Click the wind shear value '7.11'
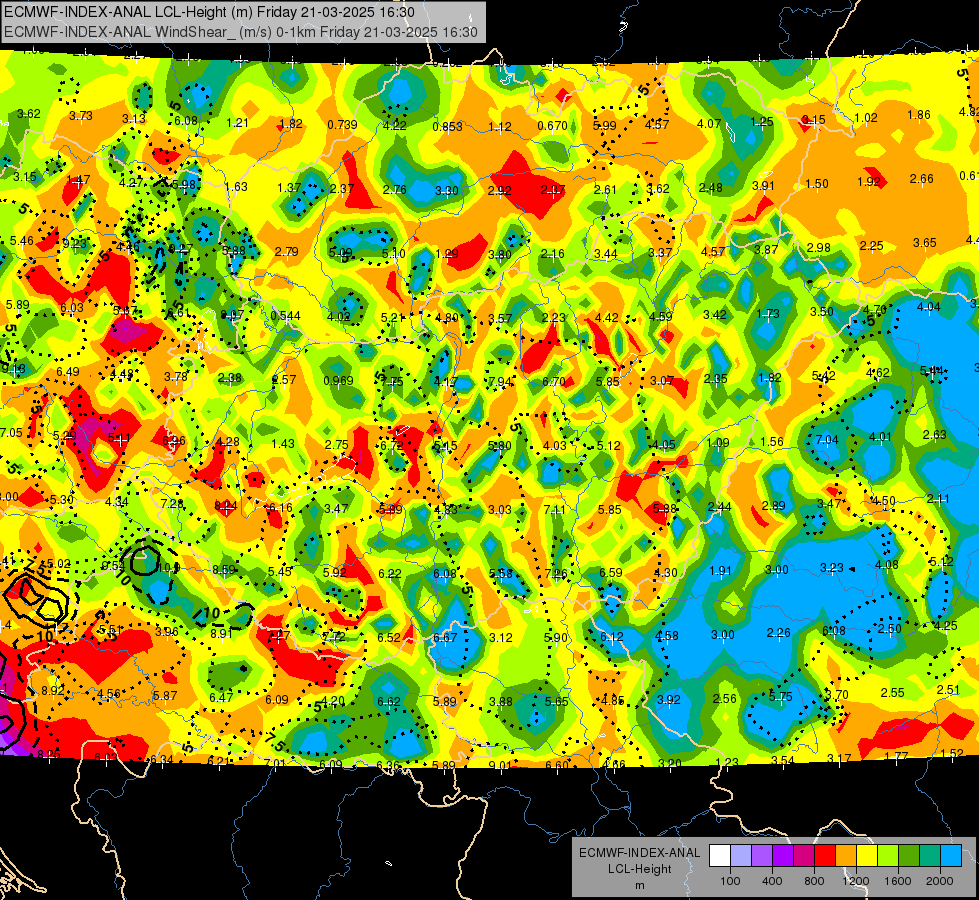 point(554,510)
